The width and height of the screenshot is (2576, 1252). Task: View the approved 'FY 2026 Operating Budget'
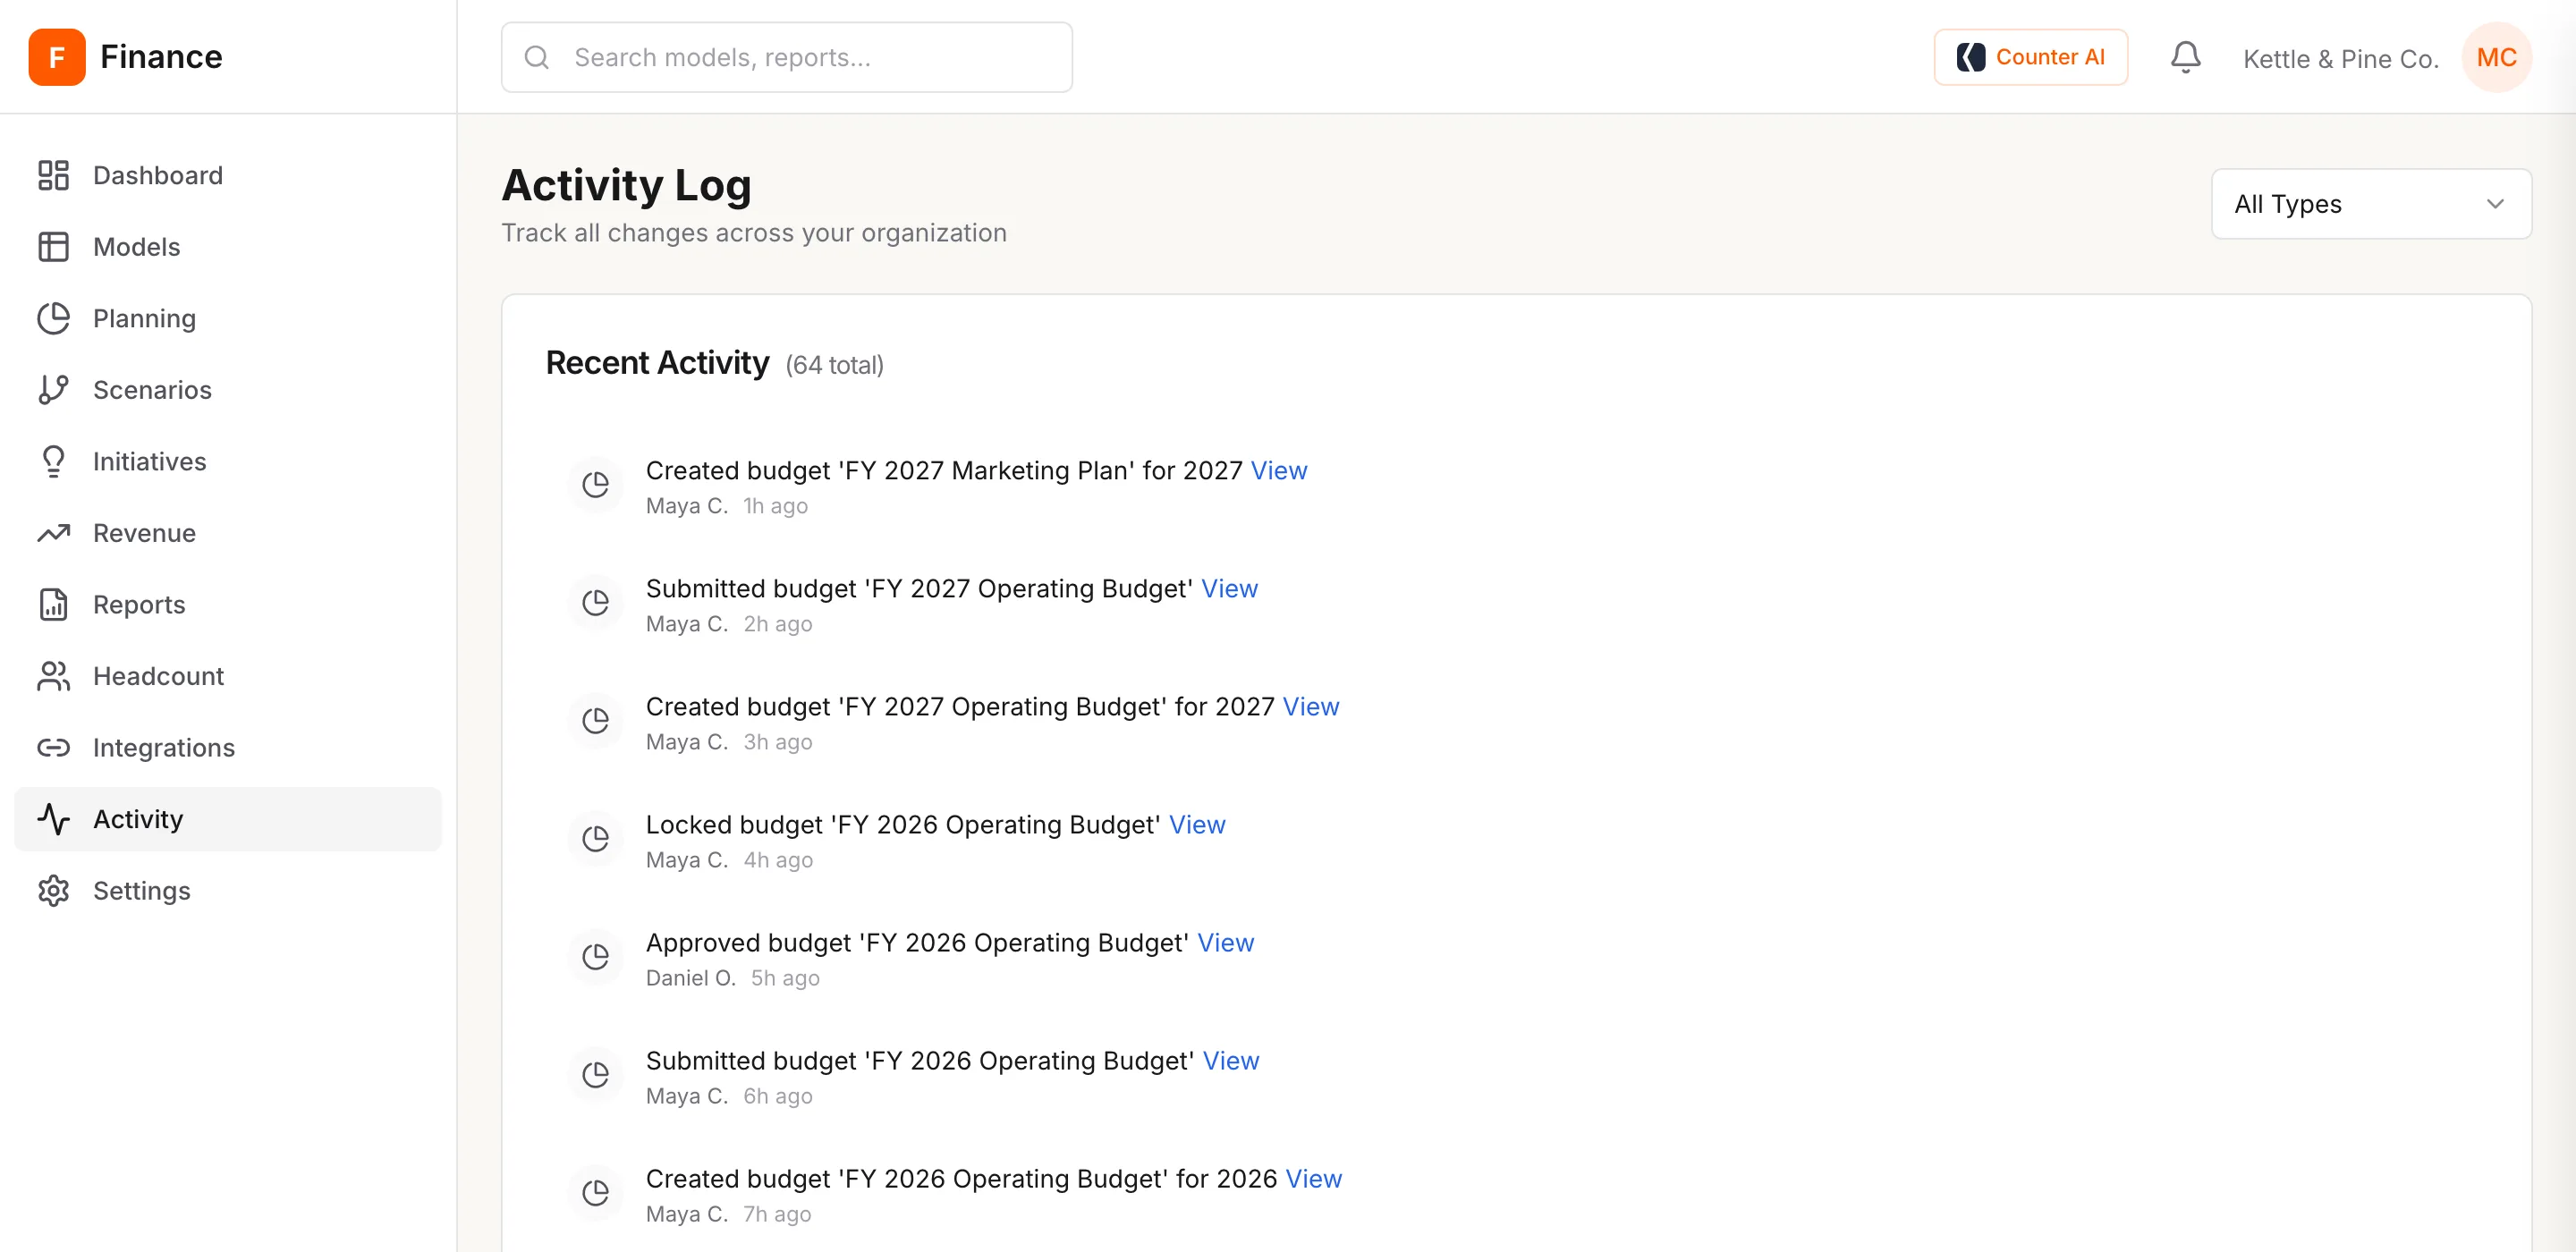pos(1225,942)
